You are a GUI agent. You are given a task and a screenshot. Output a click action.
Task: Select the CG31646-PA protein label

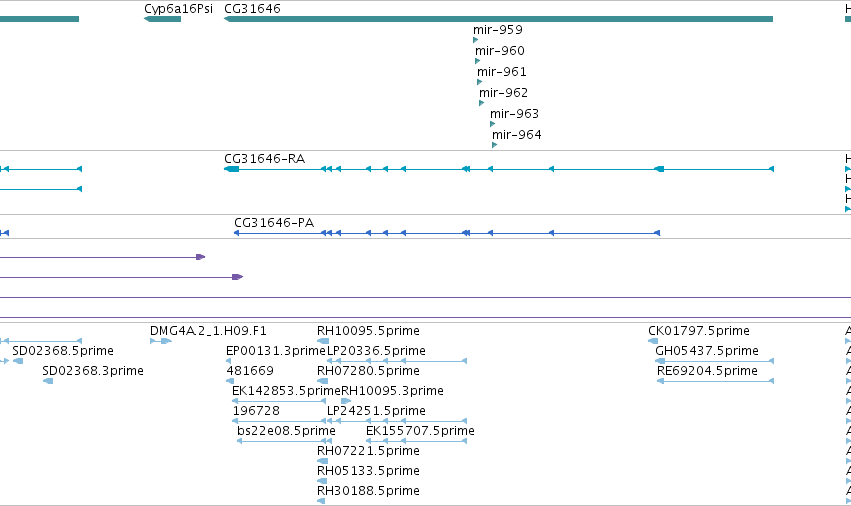pyautogui.click(x=274, y=223)
